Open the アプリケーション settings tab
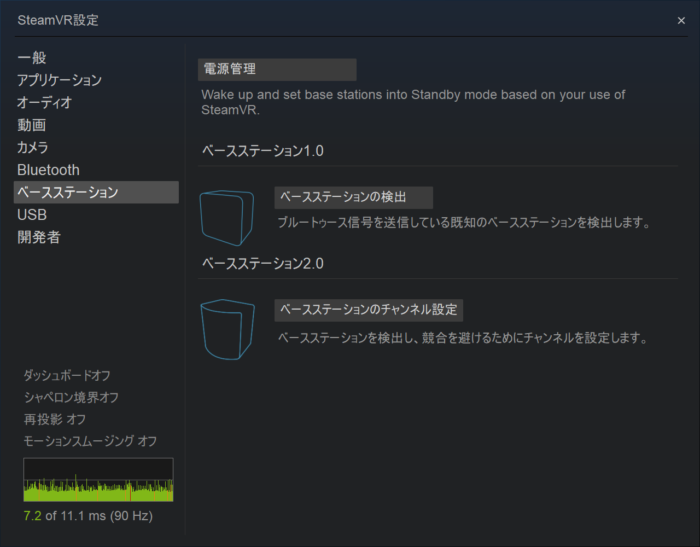This screenshot has width=700, height=547. (59, 80)
